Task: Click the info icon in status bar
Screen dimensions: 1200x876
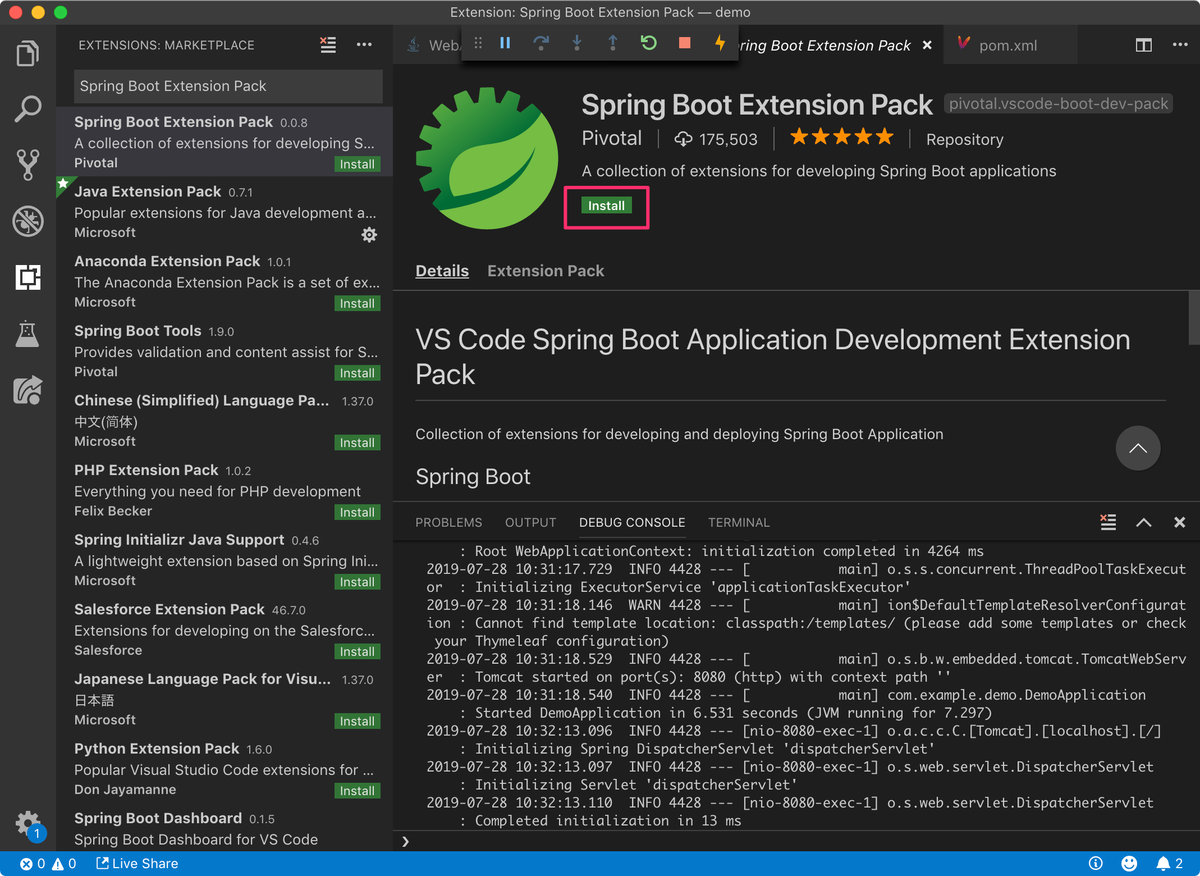Action: coord(1096,864)
